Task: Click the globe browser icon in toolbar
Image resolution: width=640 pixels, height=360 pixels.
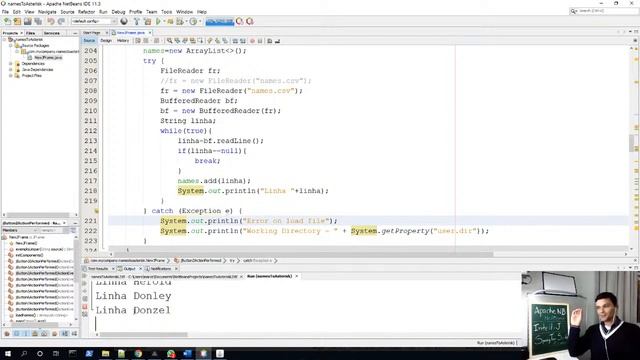Action: (124, 21)
